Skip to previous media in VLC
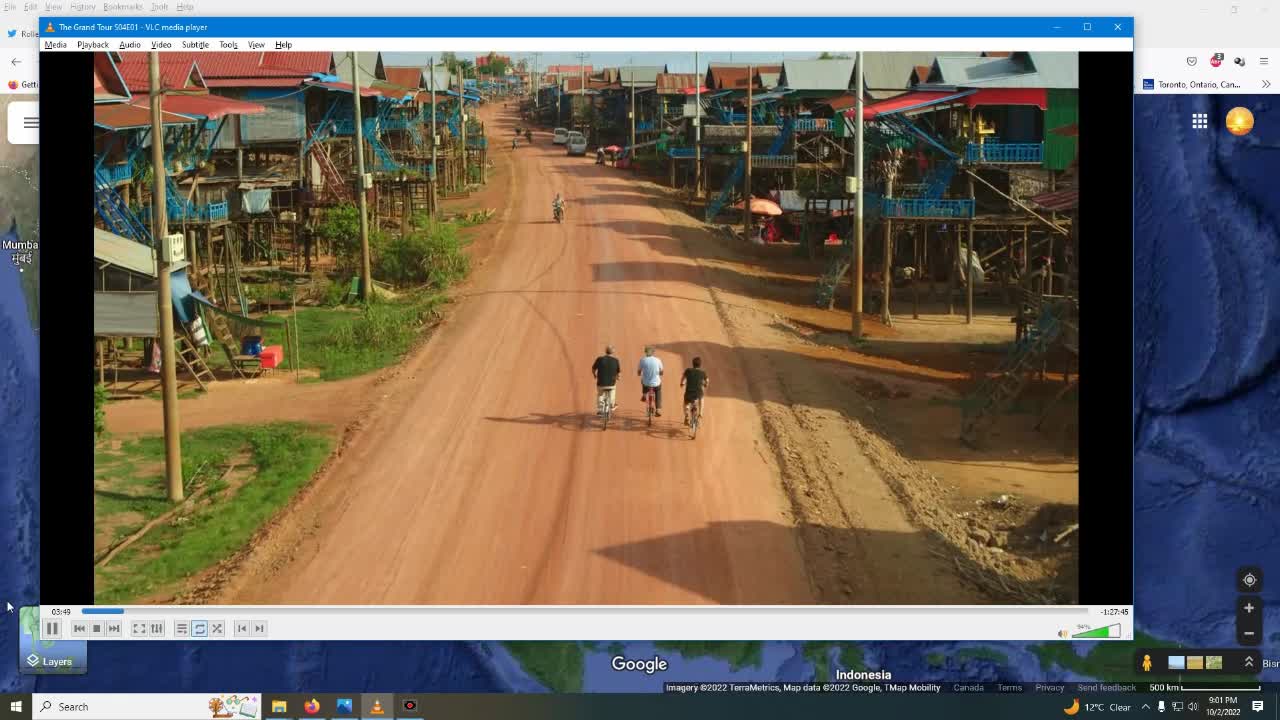Screen dimensions: 1280x720 pos(79,628)
